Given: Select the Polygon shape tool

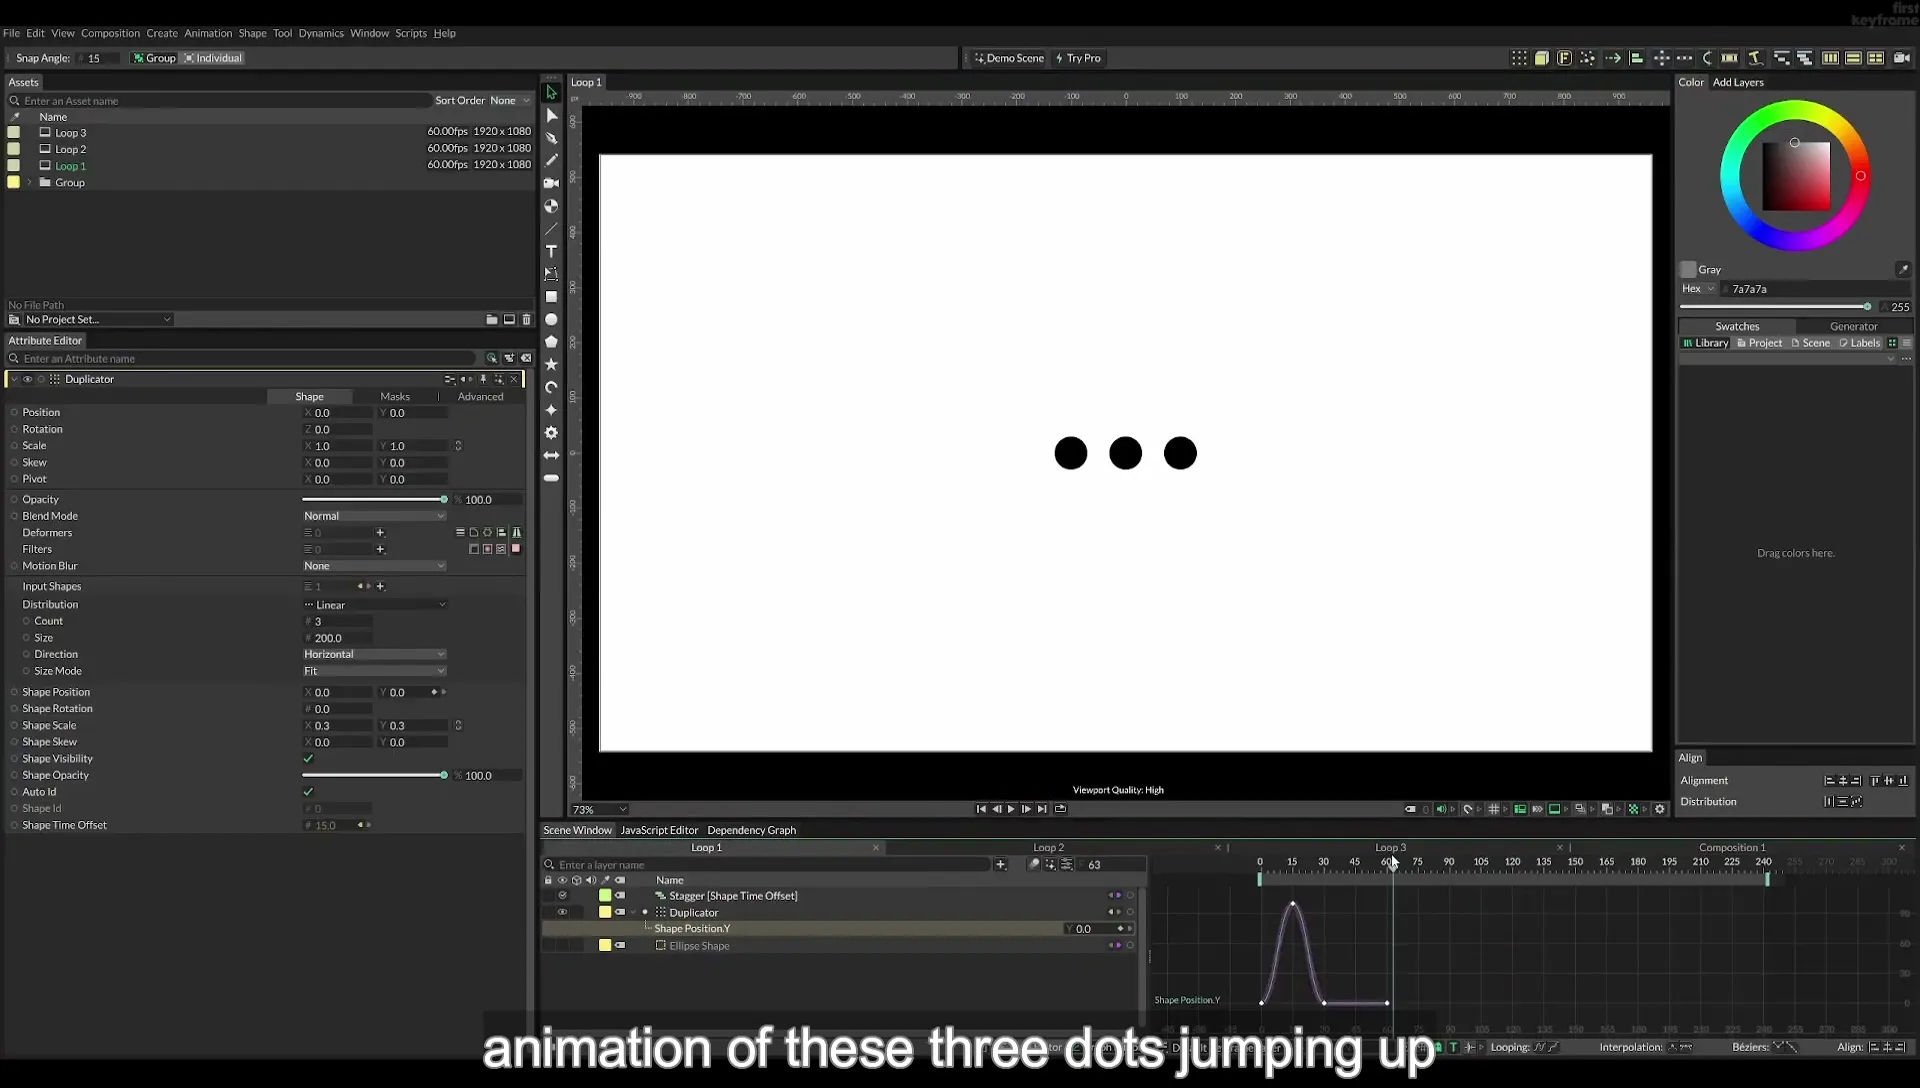Looking at the screenshot, I should point(551,342).
